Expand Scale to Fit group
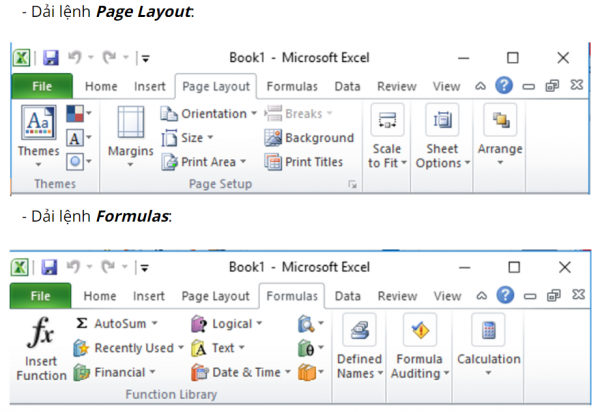The image size is (600, 412). pos(386,137)
